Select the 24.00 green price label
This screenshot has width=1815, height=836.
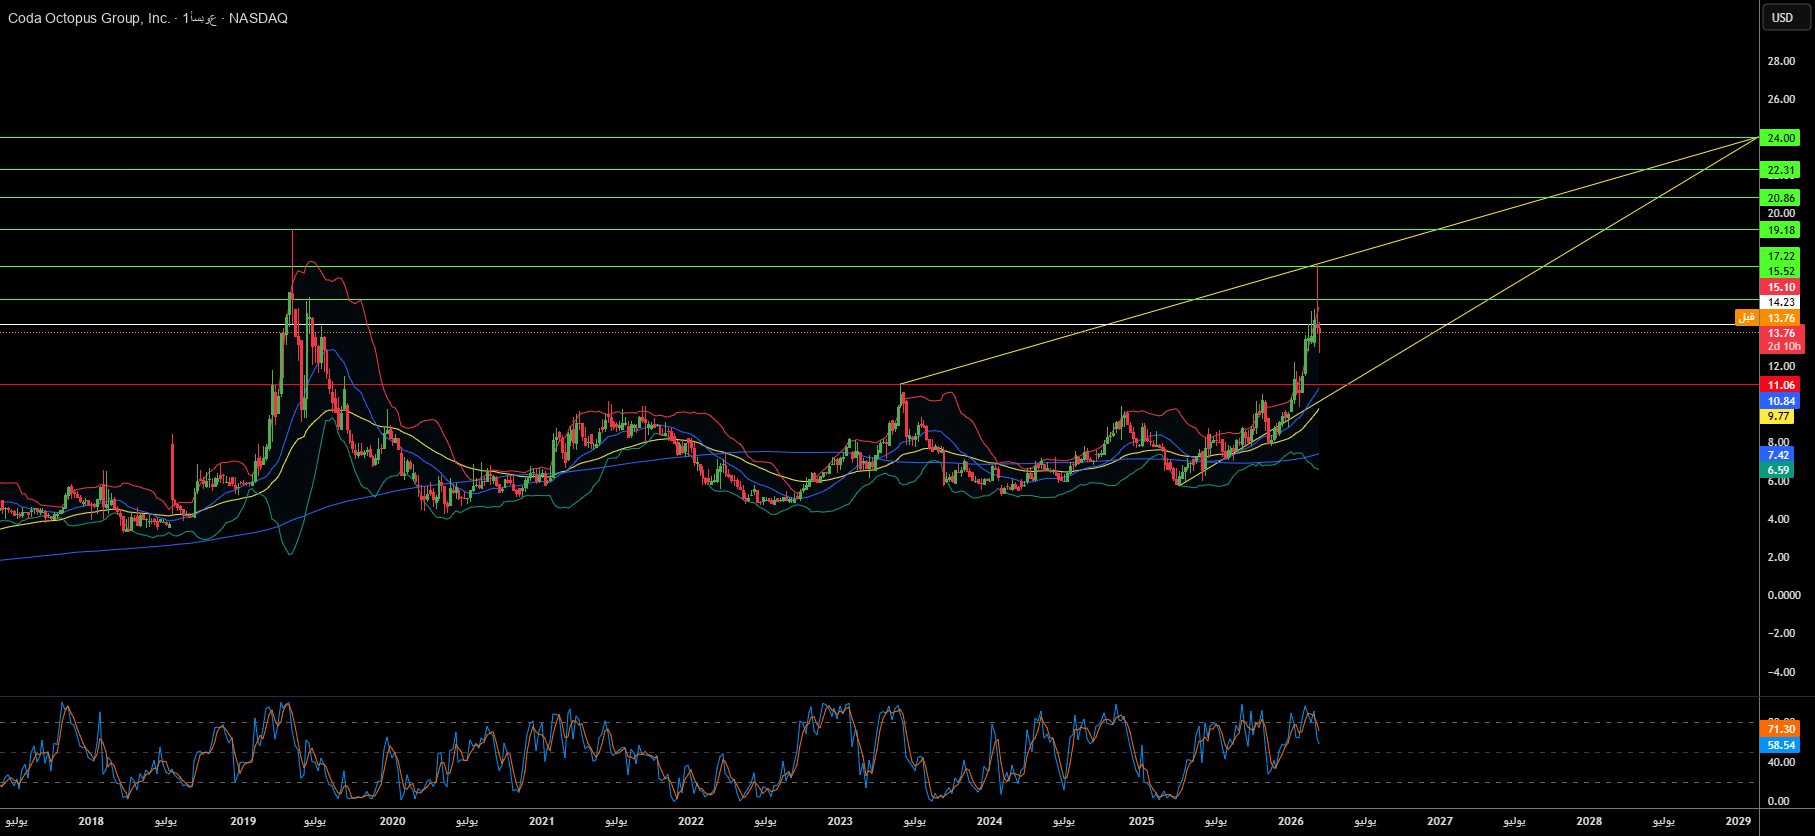[x=1781, y=138]
